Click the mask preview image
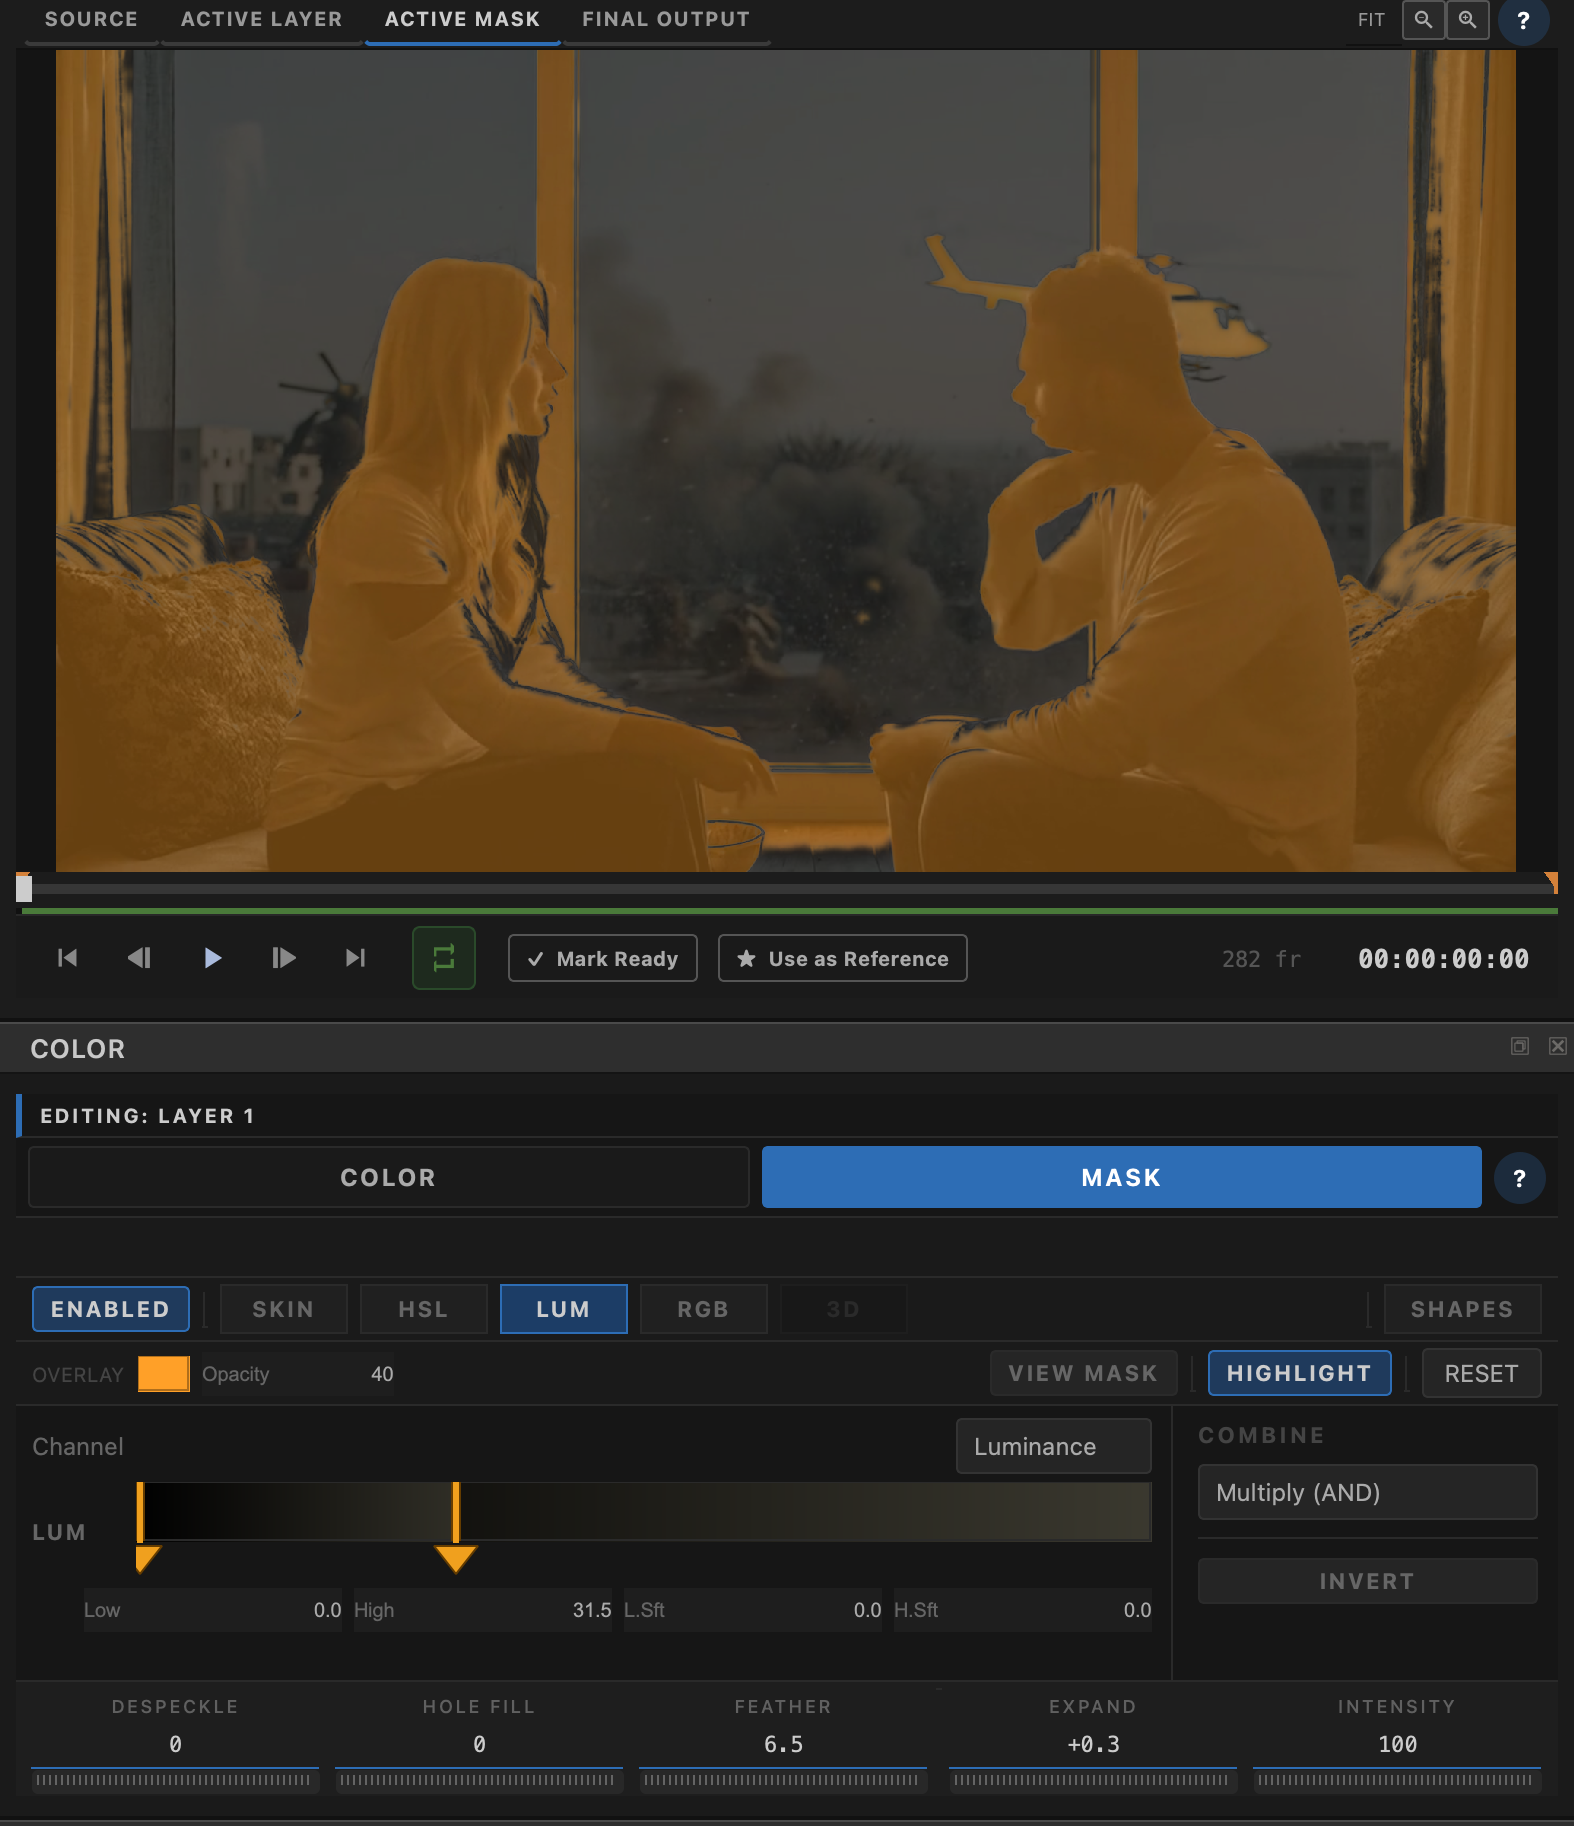Image resolution: width=1574 pixels, height=1826 pixels. click(786, 460)
